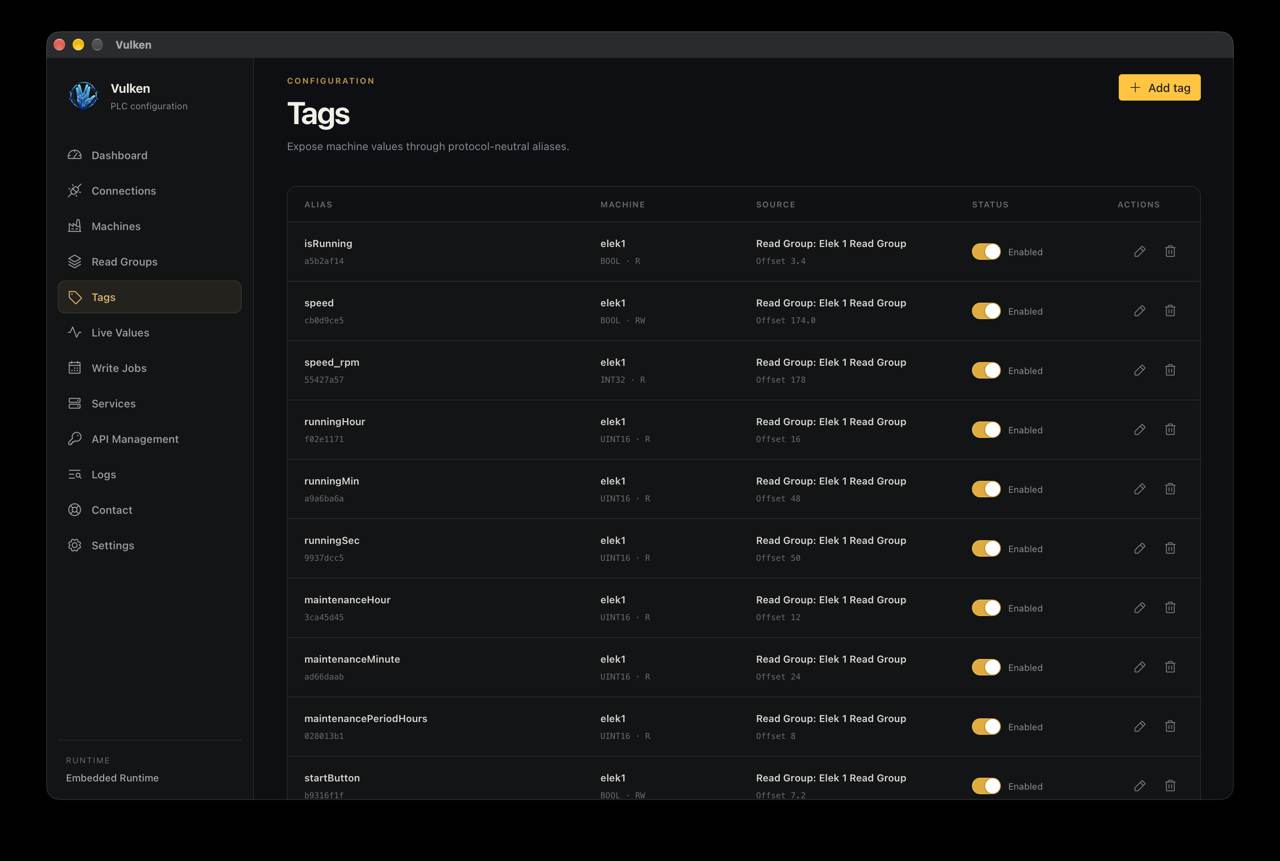Screen dimensions: 1280x861
Task: Open the Dashboard page
Action: click(149, 155)
